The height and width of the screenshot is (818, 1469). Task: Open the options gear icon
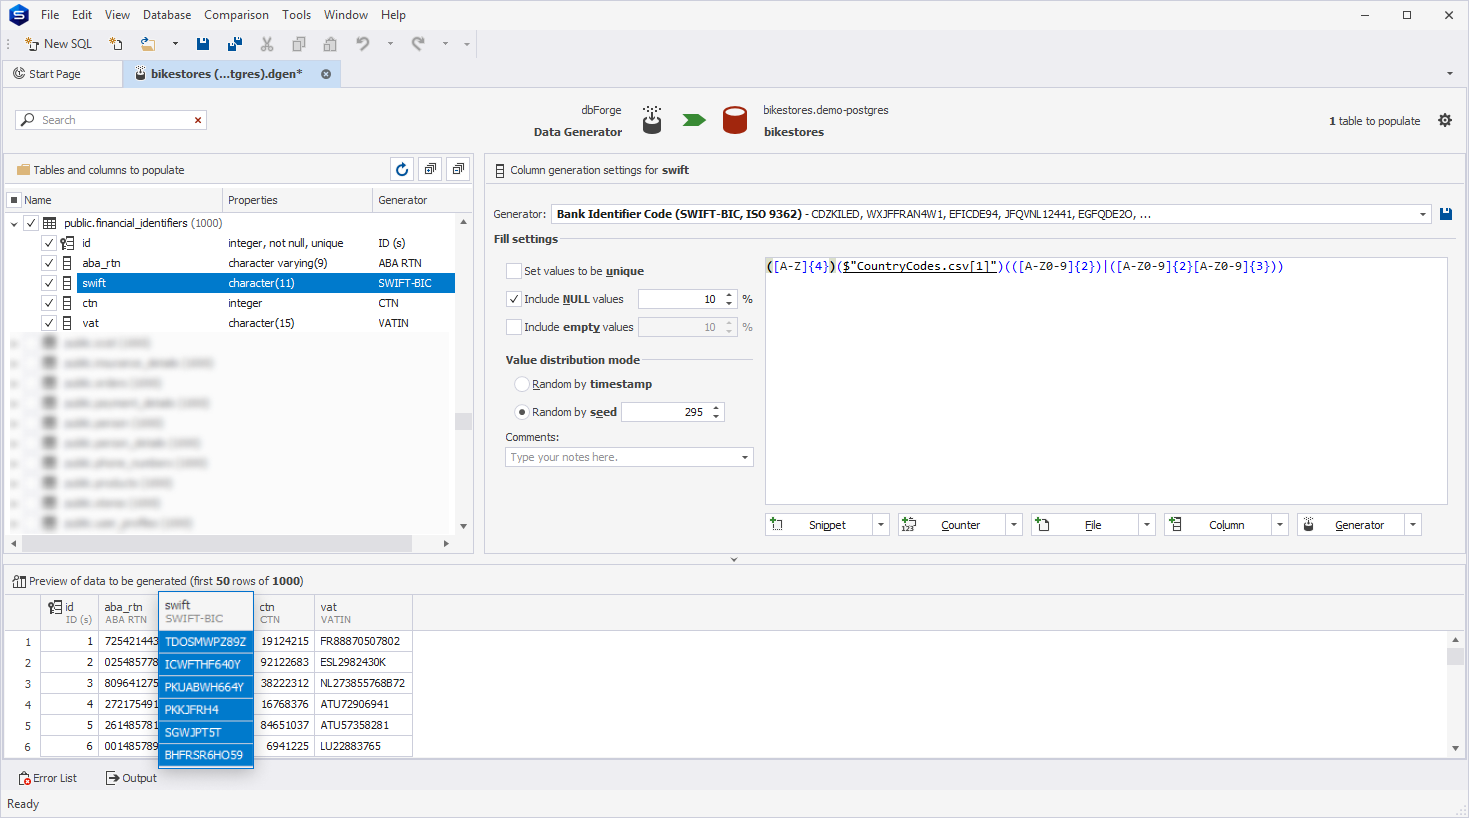pos(1445,120)
